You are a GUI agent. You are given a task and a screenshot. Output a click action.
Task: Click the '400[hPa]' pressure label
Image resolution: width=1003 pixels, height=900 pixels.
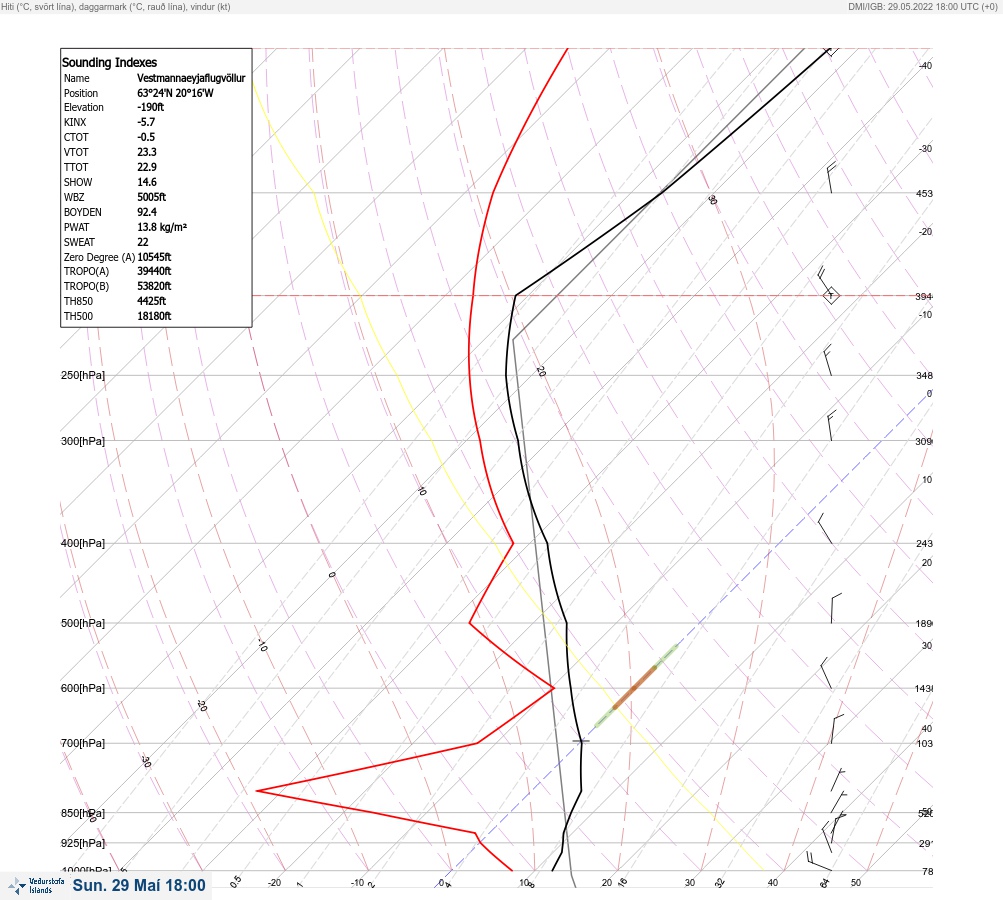[x=83, y=543]
